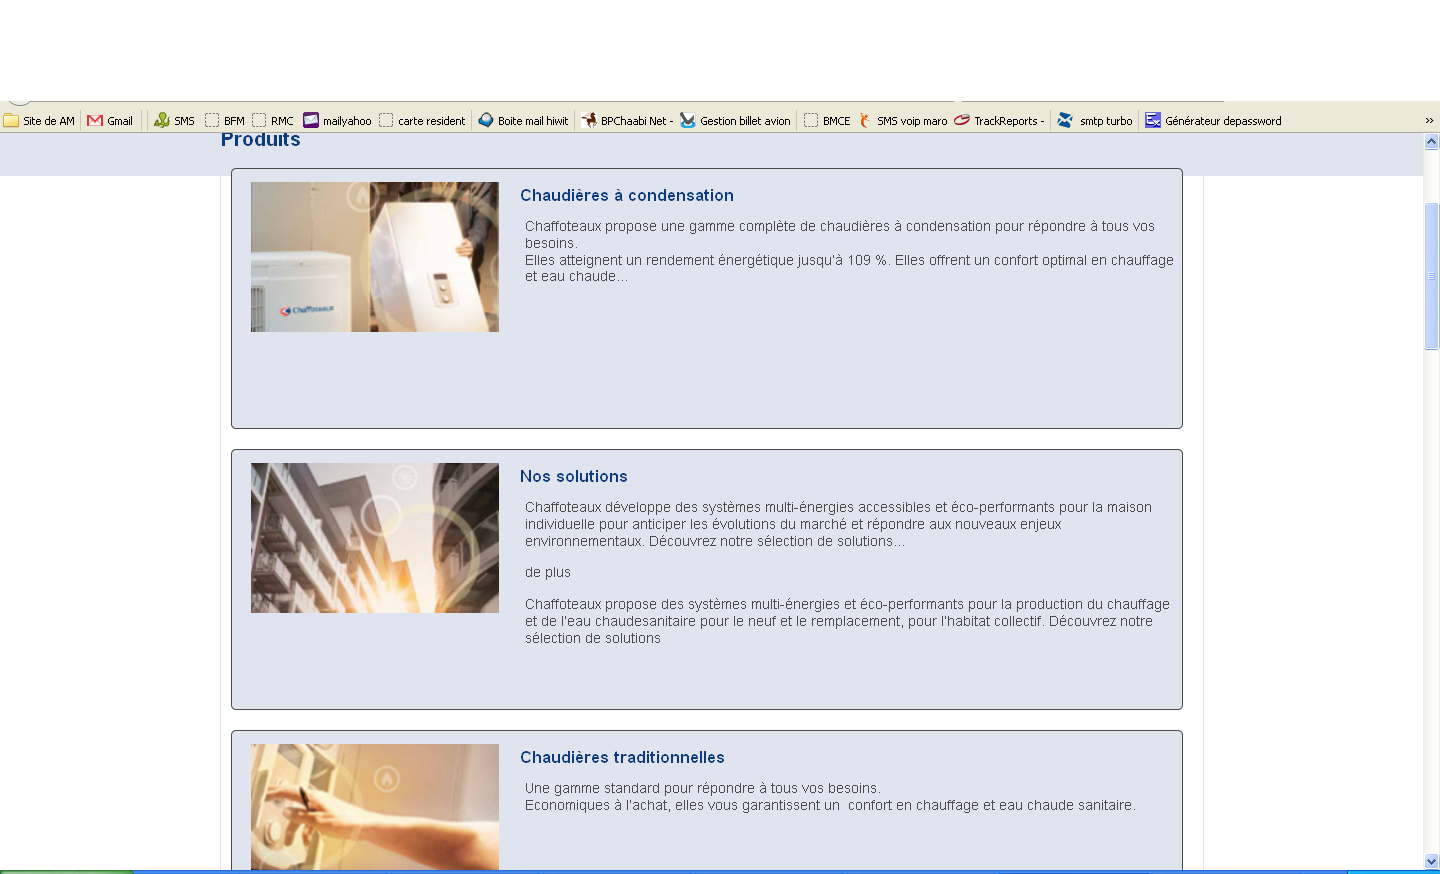1440x874 pixels.
Task: Open the Gmail bookmark
Action: pos(110,121)
